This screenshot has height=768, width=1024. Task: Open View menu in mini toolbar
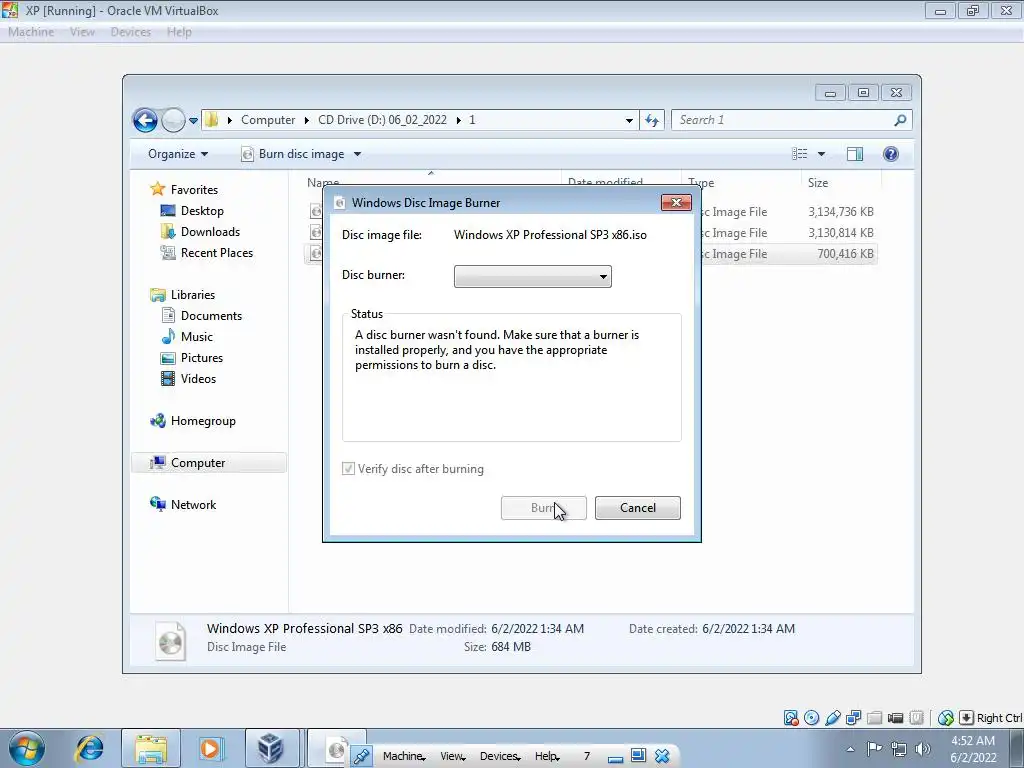453,756
